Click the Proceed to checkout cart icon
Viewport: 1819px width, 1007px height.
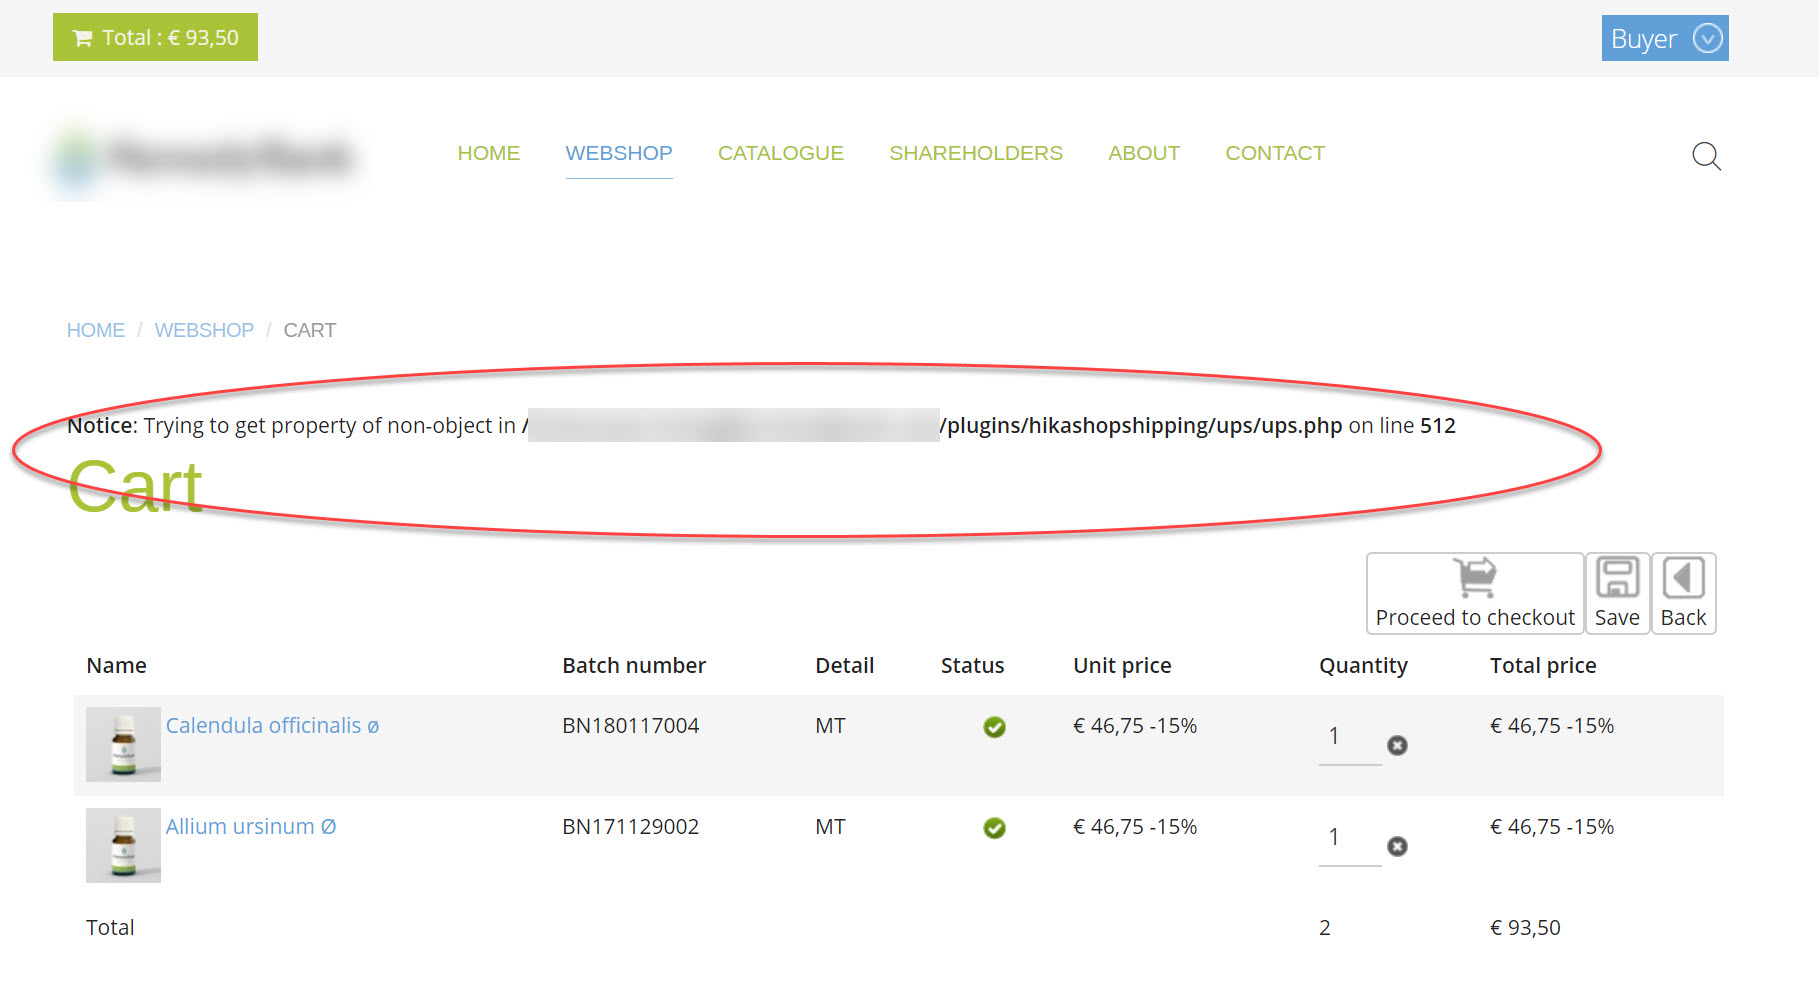coord(1475,578)
